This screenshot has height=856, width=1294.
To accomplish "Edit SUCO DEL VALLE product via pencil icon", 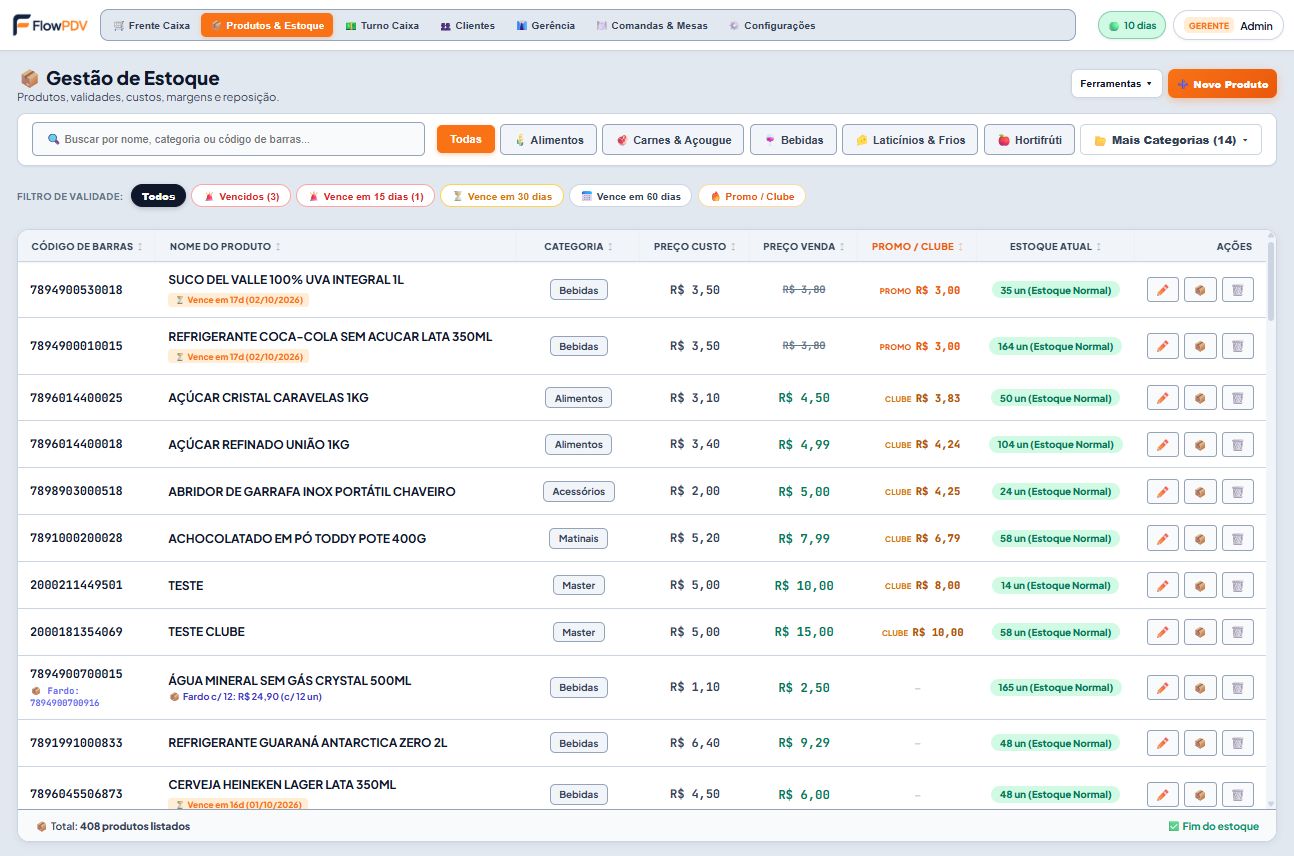I will (x=1162, y=290).
